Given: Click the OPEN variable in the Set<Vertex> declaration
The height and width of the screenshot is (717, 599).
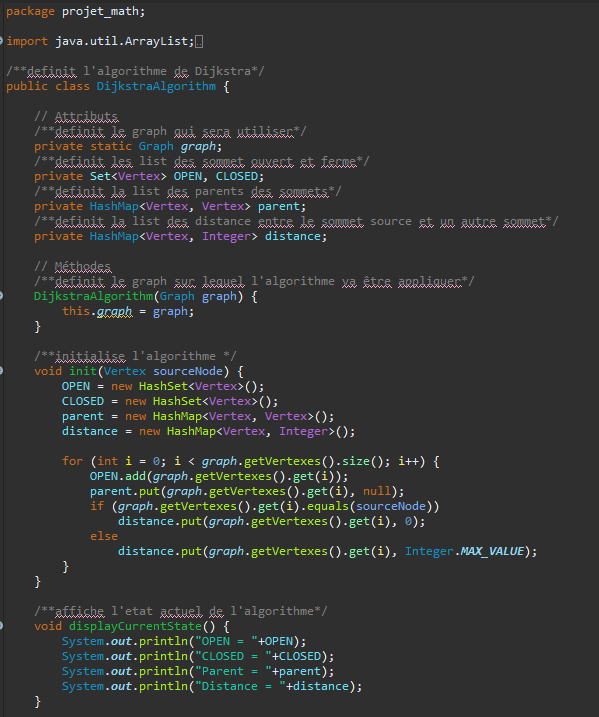Looking at the screenshot, I should [x=187, y=176].
